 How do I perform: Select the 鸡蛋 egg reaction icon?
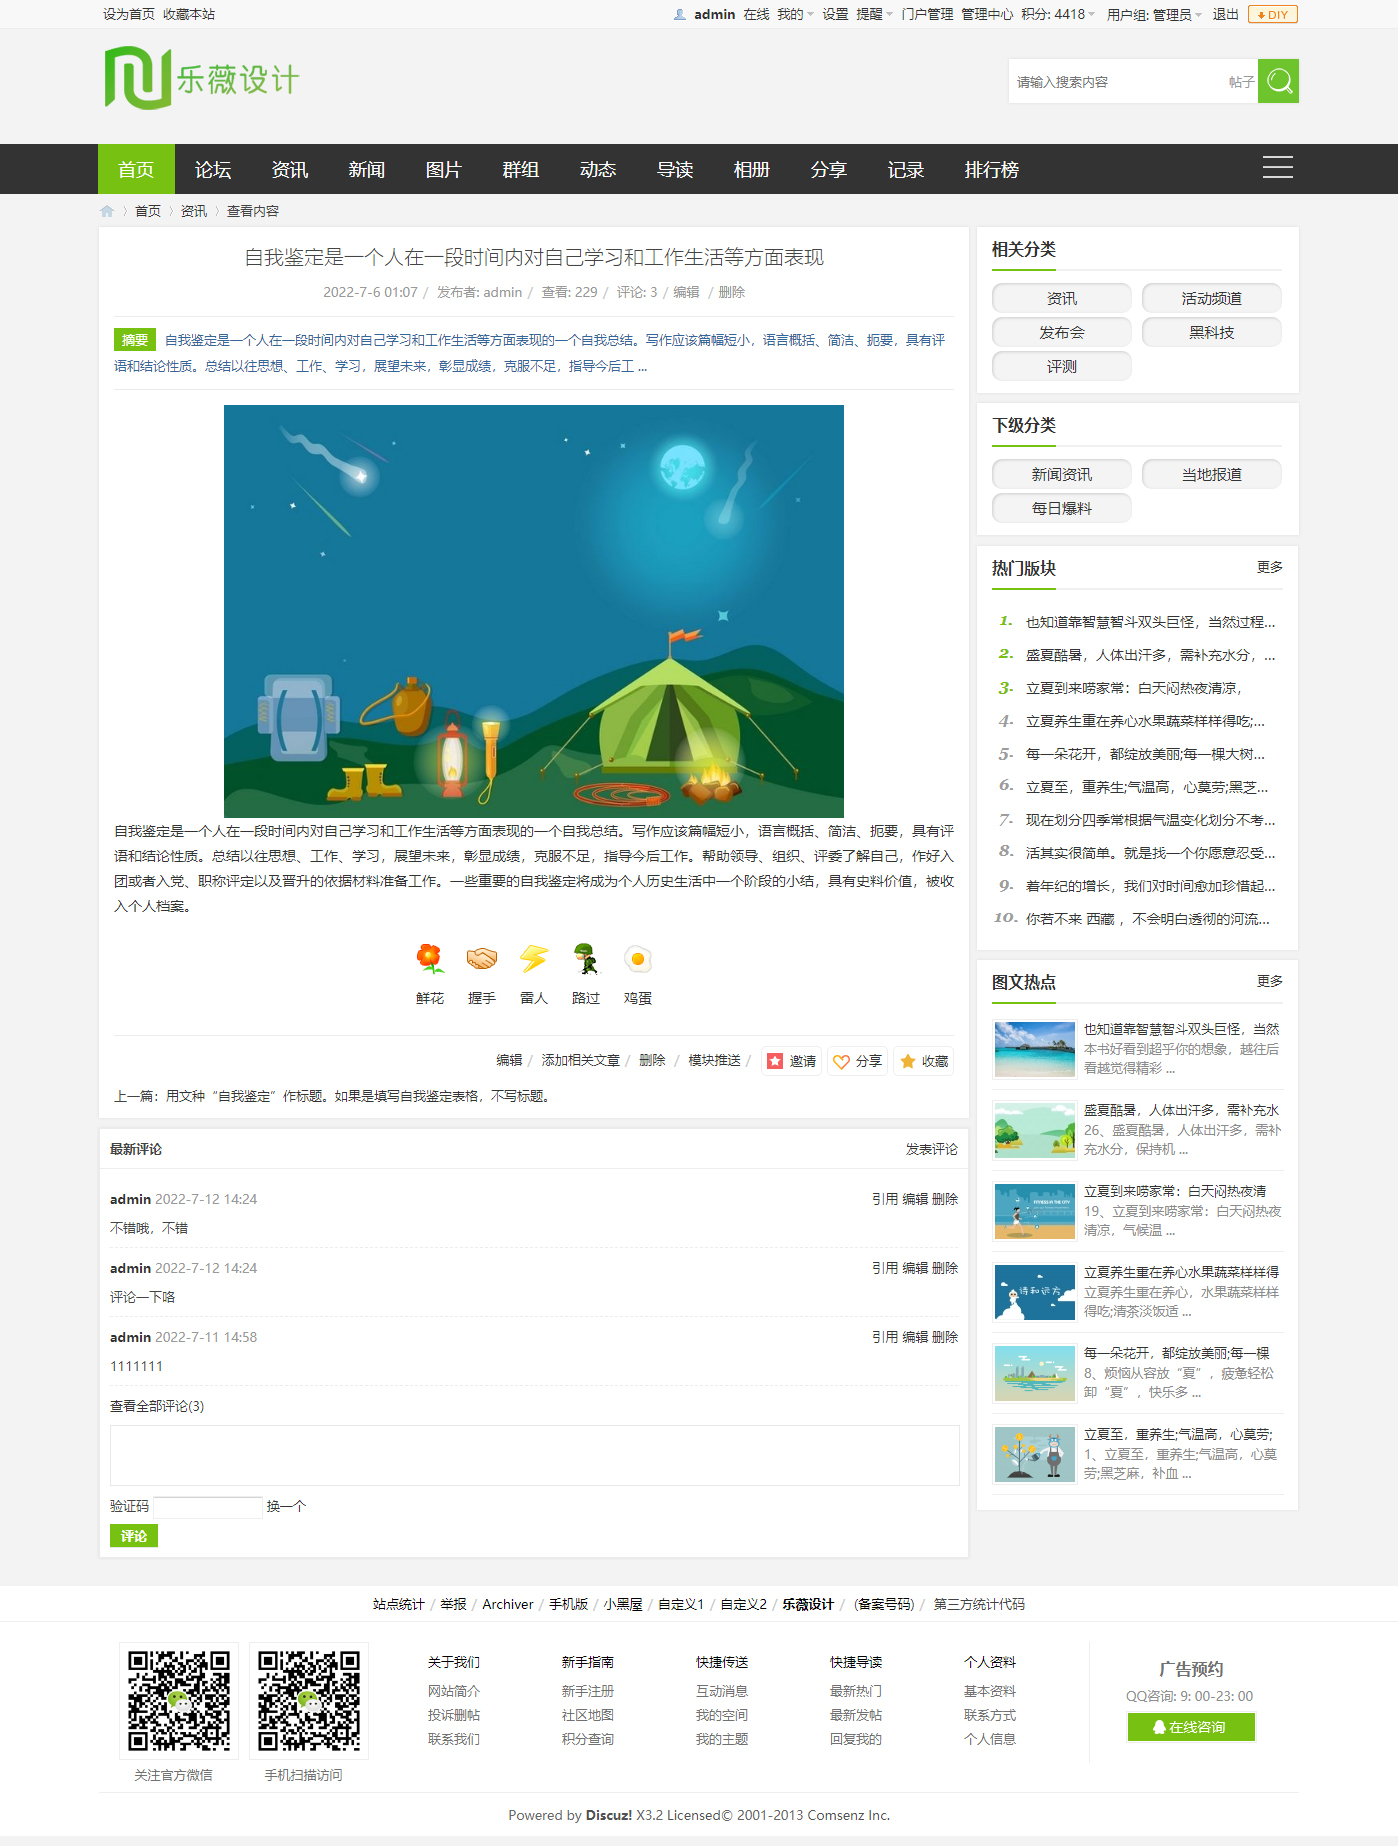(638, 959)
